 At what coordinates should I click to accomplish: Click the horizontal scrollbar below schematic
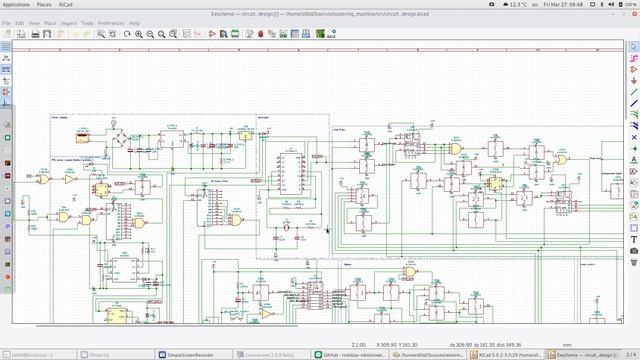(167, 326)
